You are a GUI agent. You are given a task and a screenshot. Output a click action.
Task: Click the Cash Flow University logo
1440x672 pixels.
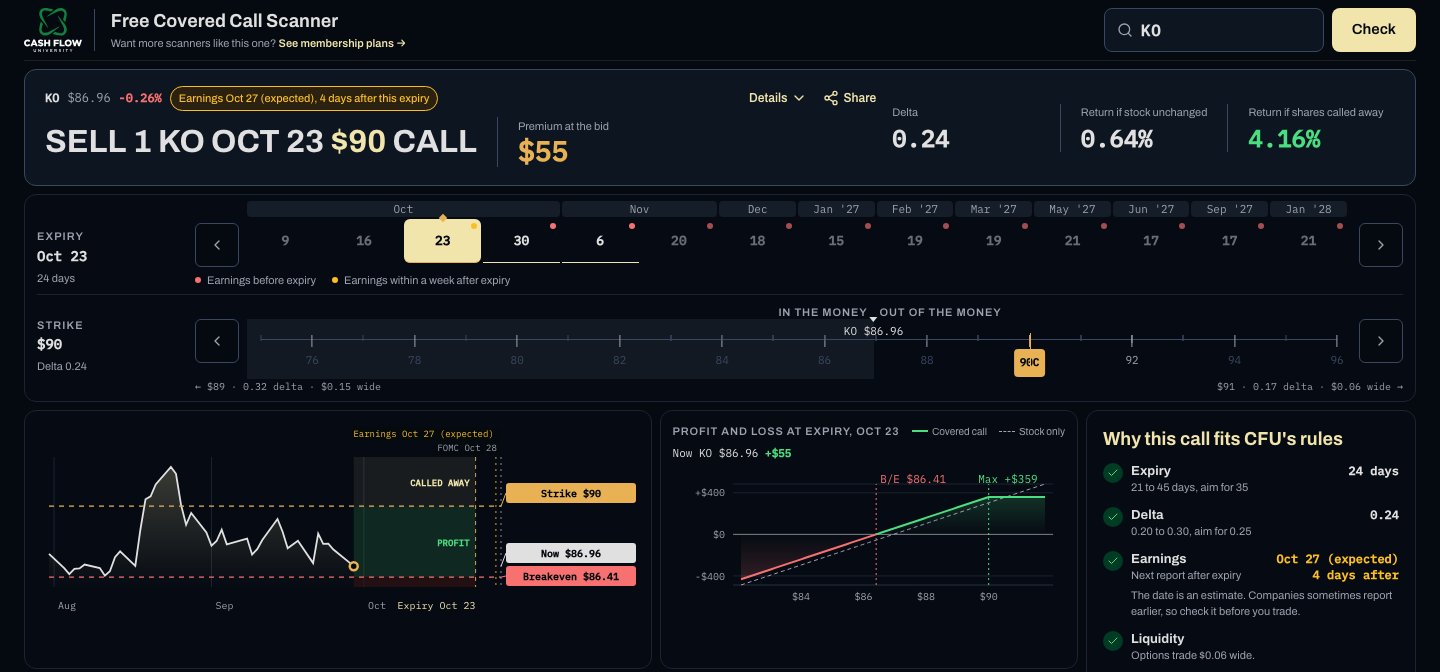(52, 30)
